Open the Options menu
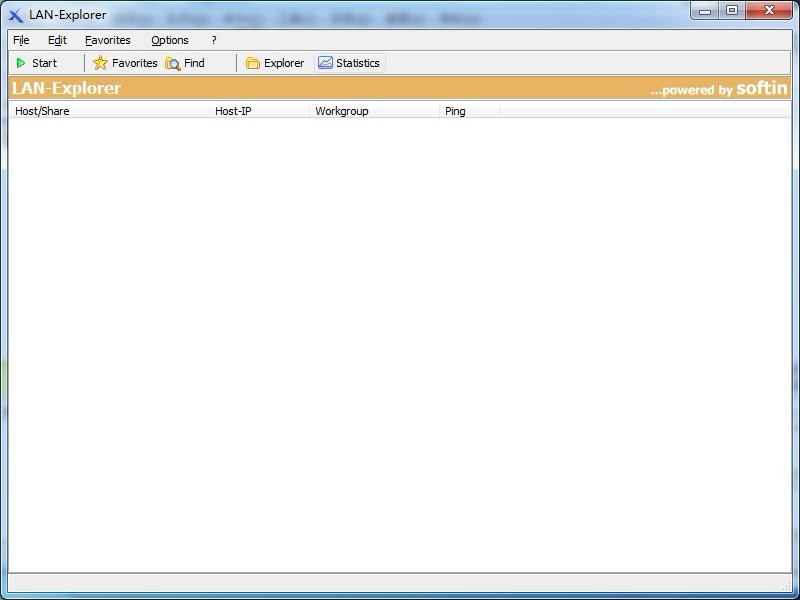 (x=170, y=40)
